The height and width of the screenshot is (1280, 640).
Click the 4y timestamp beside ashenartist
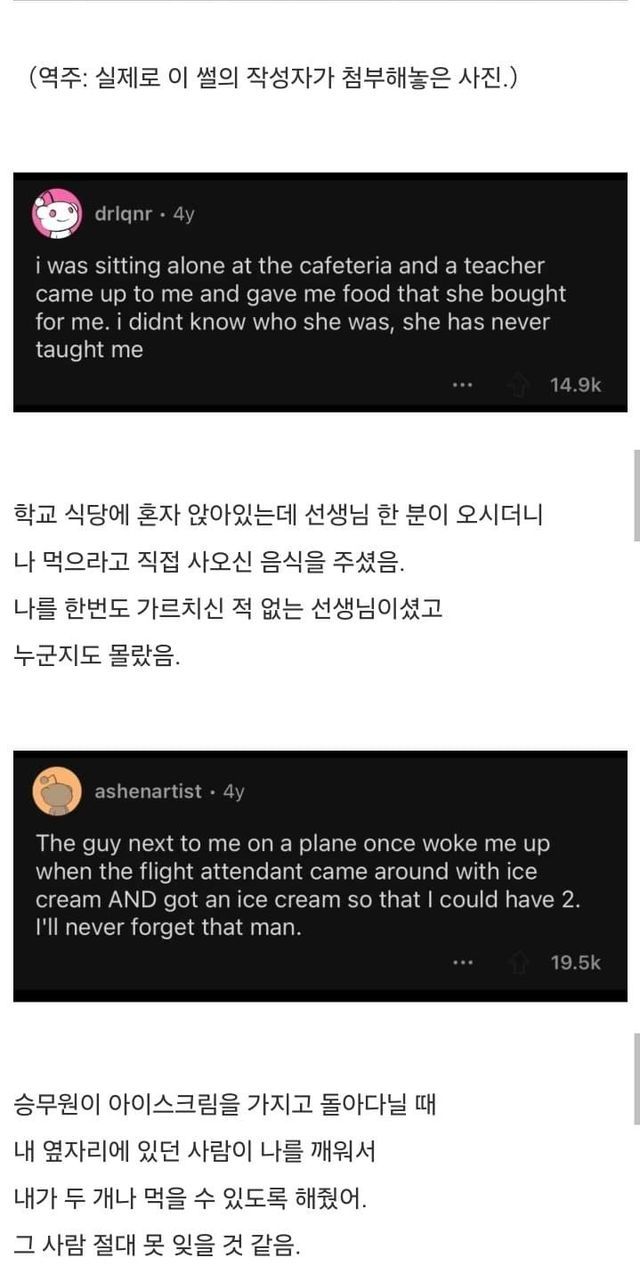[233, 792]
